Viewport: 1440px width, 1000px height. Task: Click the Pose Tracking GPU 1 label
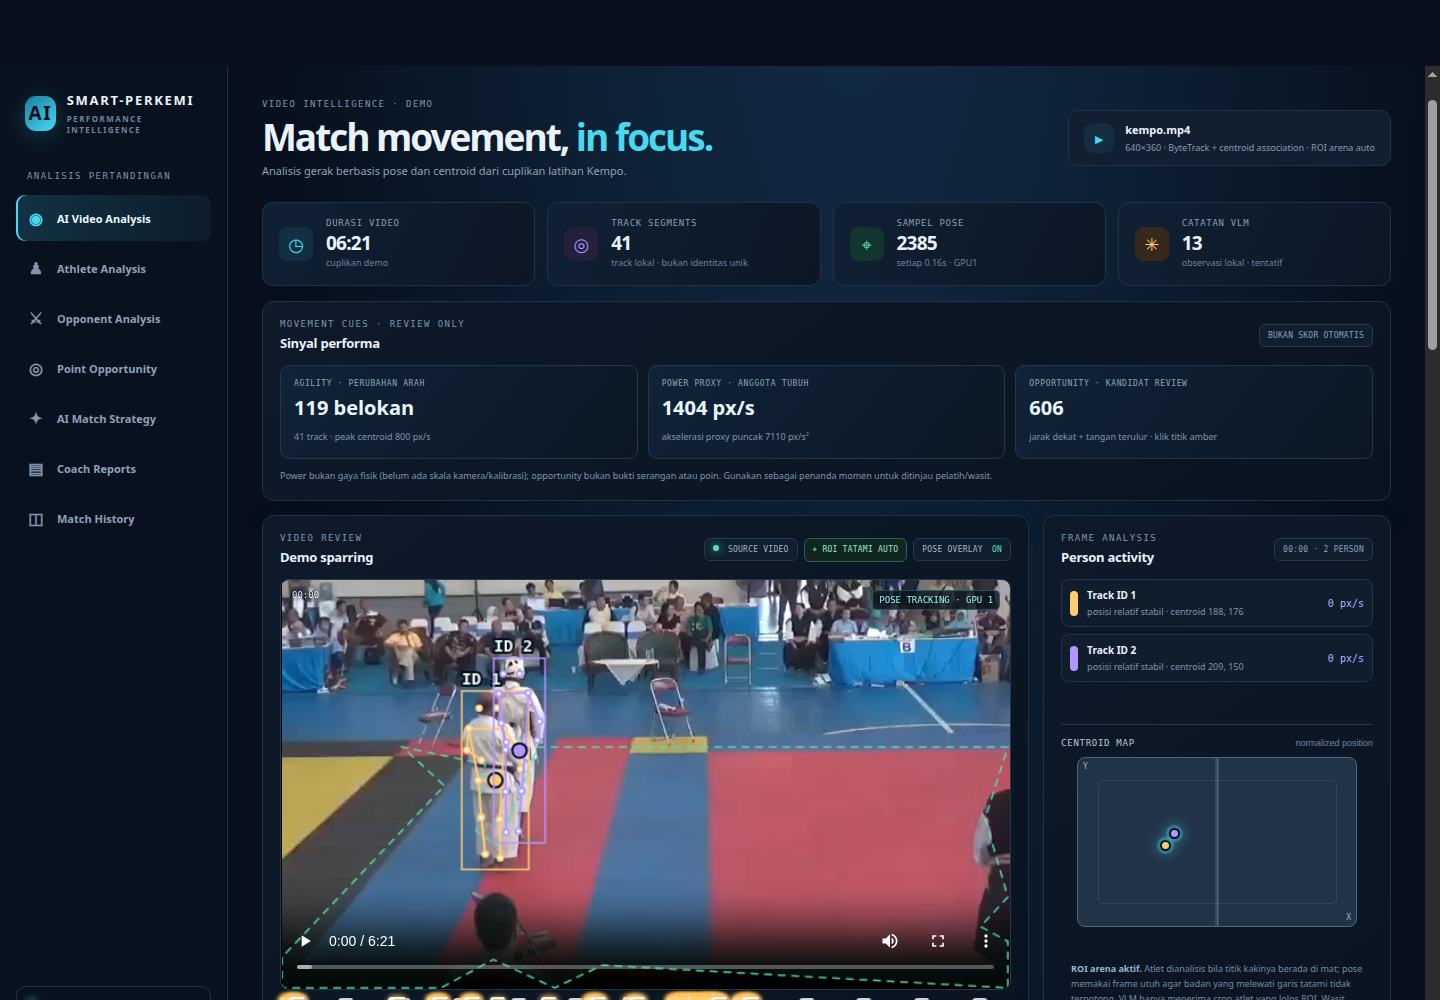tap(936, 600)
